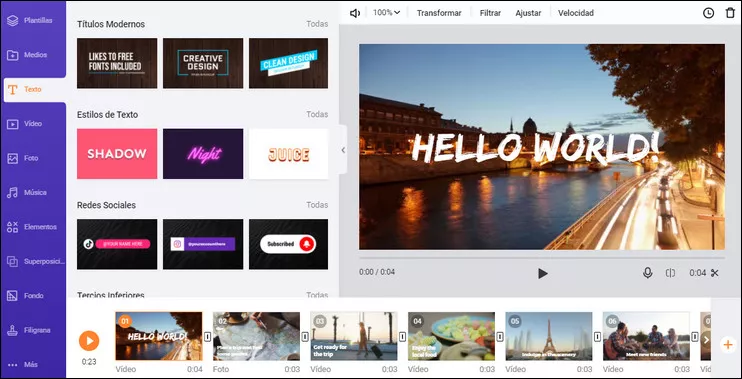Click transition icon between clips 04 and 05
The width and height of the screenshot is (742, 379).
(500, 336)
